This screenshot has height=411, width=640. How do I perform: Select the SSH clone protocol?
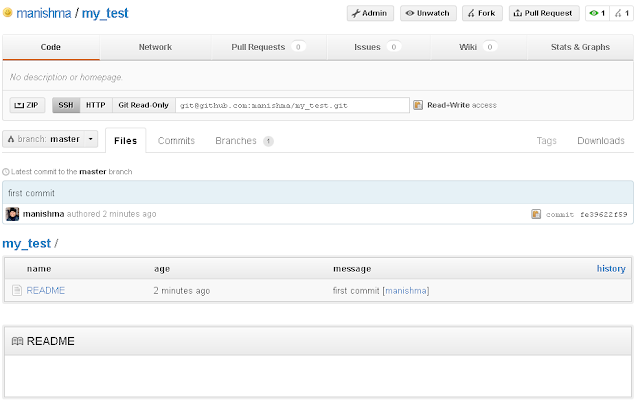coord(65,105)
